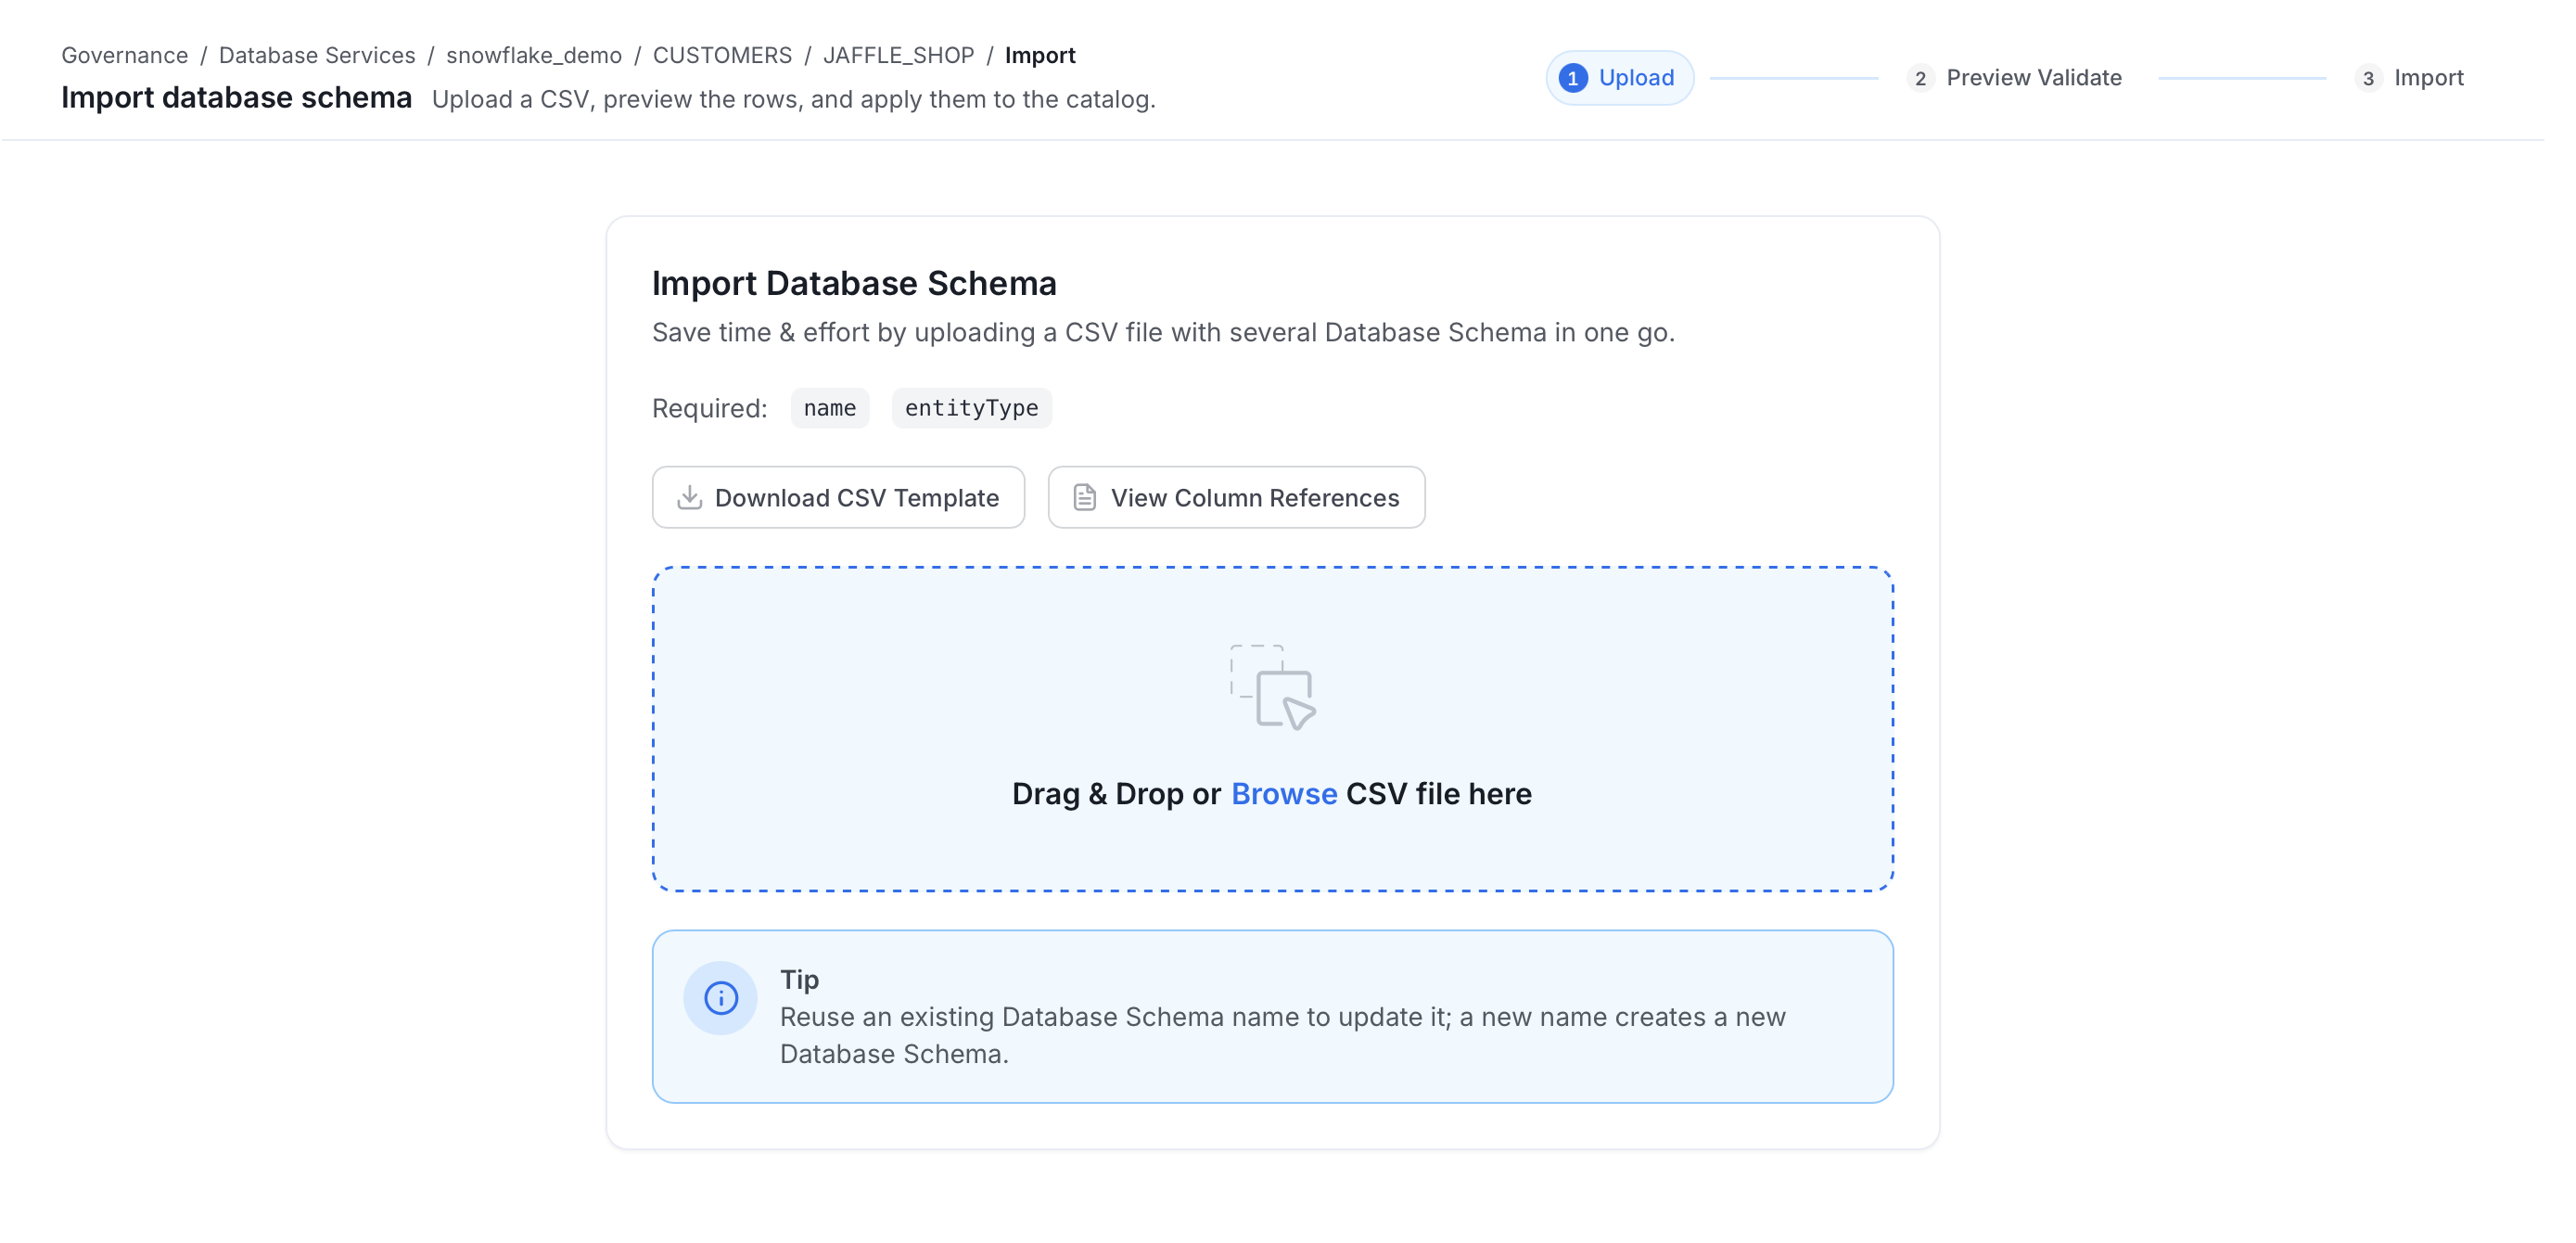Click the entityType required field tag
2576x1243 pixels.
(x=971, y=408)
